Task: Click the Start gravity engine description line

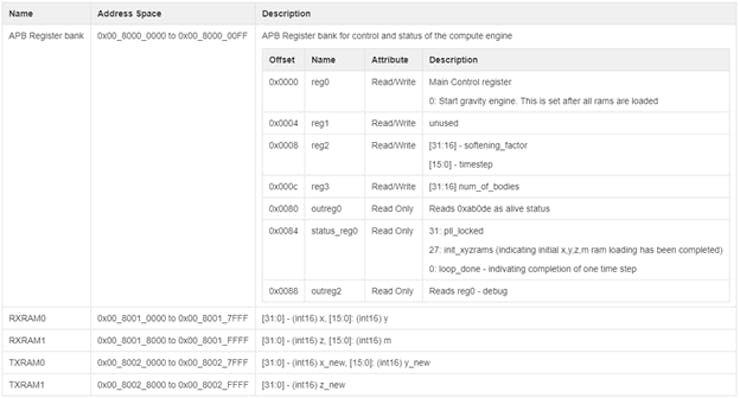Action: (543, 101)
